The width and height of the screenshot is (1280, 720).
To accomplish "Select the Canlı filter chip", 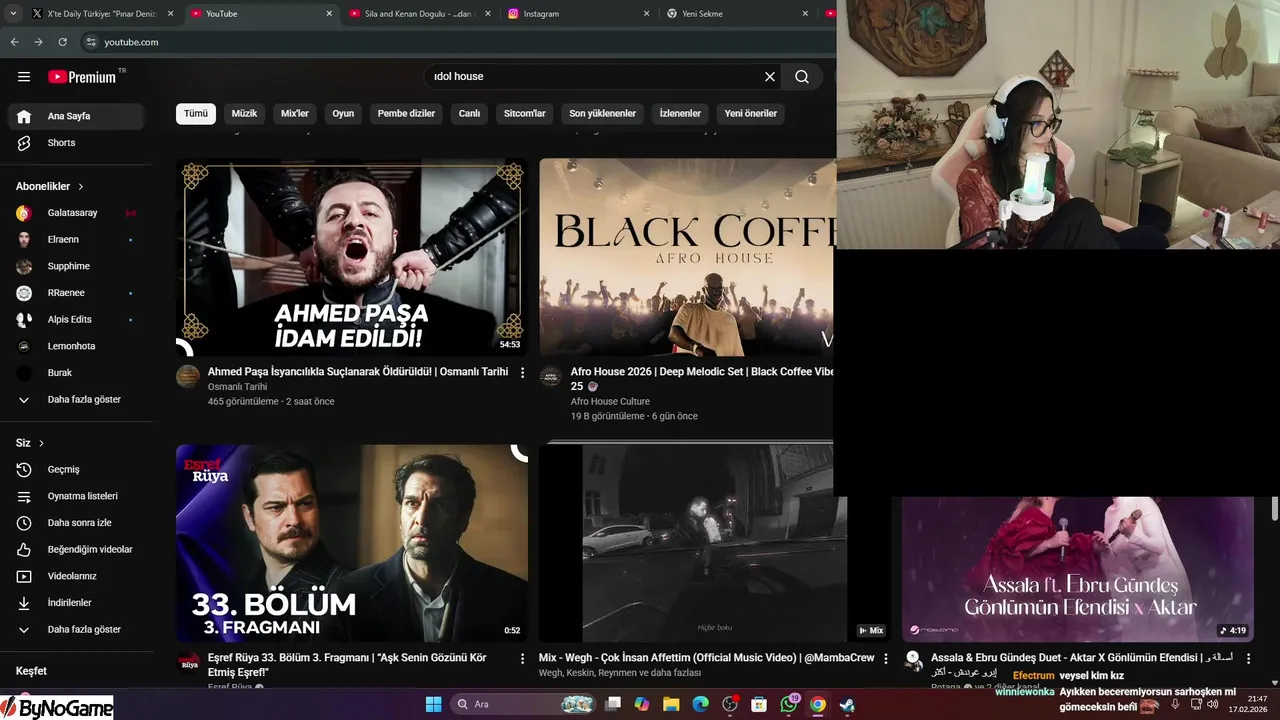I will [x=469, y=114].
